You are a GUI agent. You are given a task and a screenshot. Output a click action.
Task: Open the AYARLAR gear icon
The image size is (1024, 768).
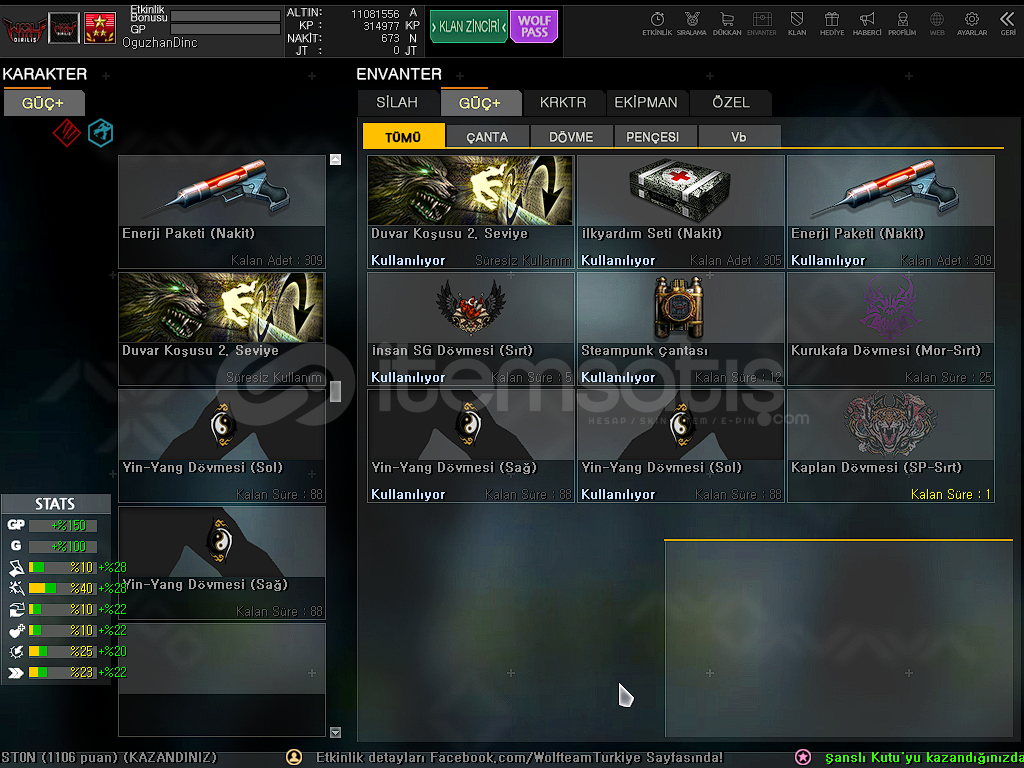(x=972, y=24)
